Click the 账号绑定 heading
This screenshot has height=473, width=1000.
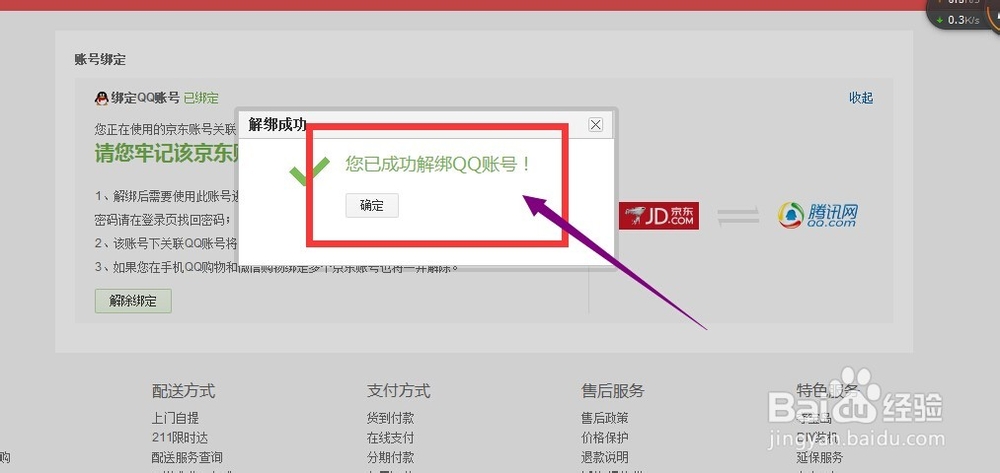100,60
